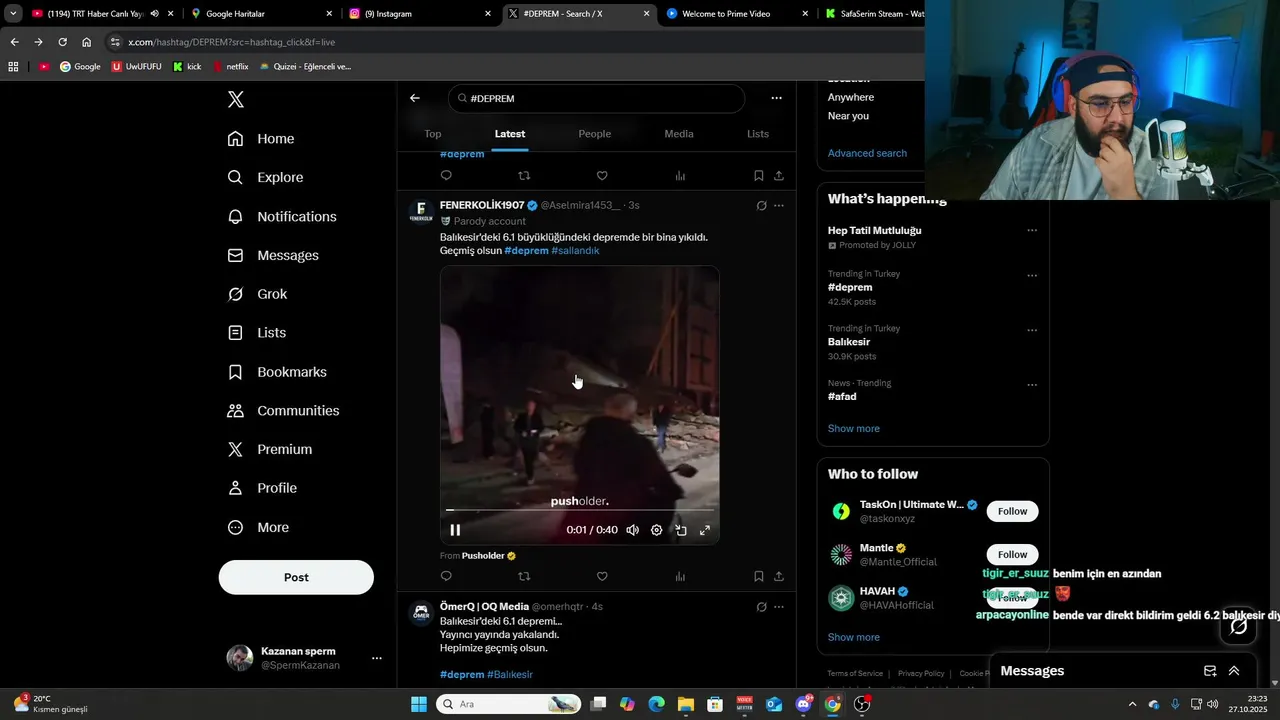Click Show more under trends

click(854, 428)
